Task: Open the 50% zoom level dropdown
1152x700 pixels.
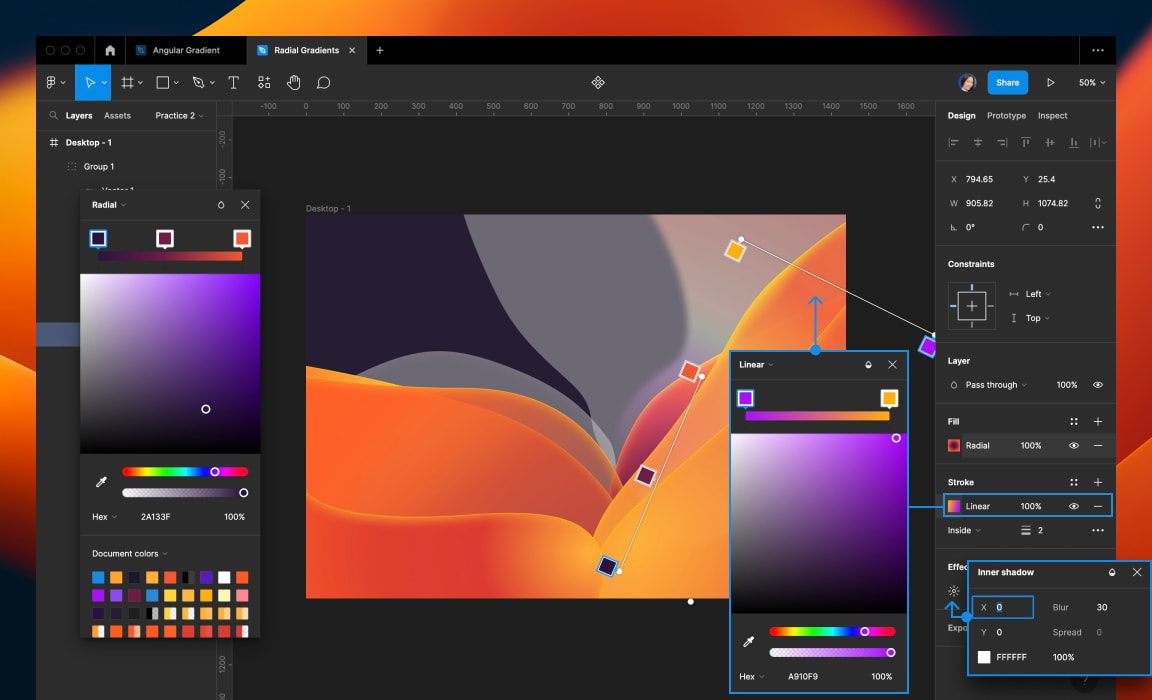Action: [1092, 82]
